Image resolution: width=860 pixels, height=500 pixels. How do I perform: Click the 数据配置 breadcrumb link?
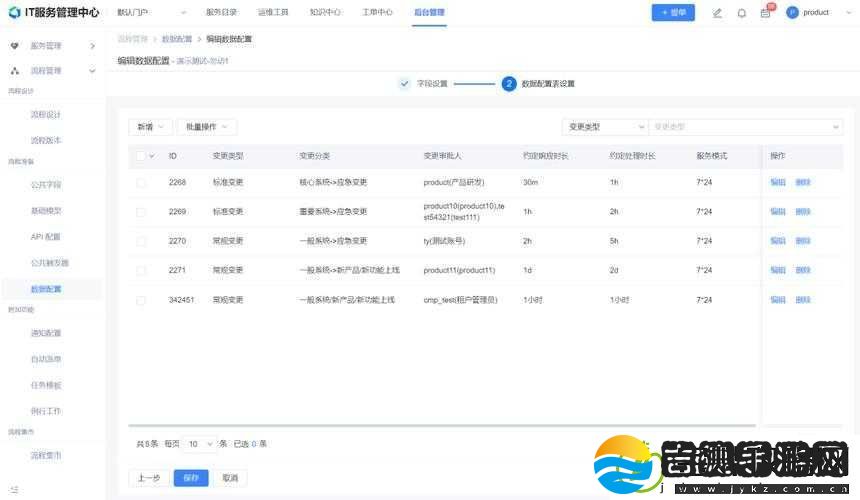pos(177,39)
